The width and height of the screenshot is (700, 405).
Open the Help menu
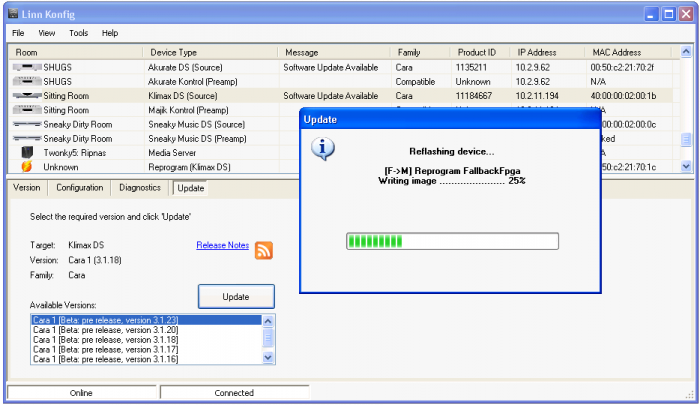point(110,33)
